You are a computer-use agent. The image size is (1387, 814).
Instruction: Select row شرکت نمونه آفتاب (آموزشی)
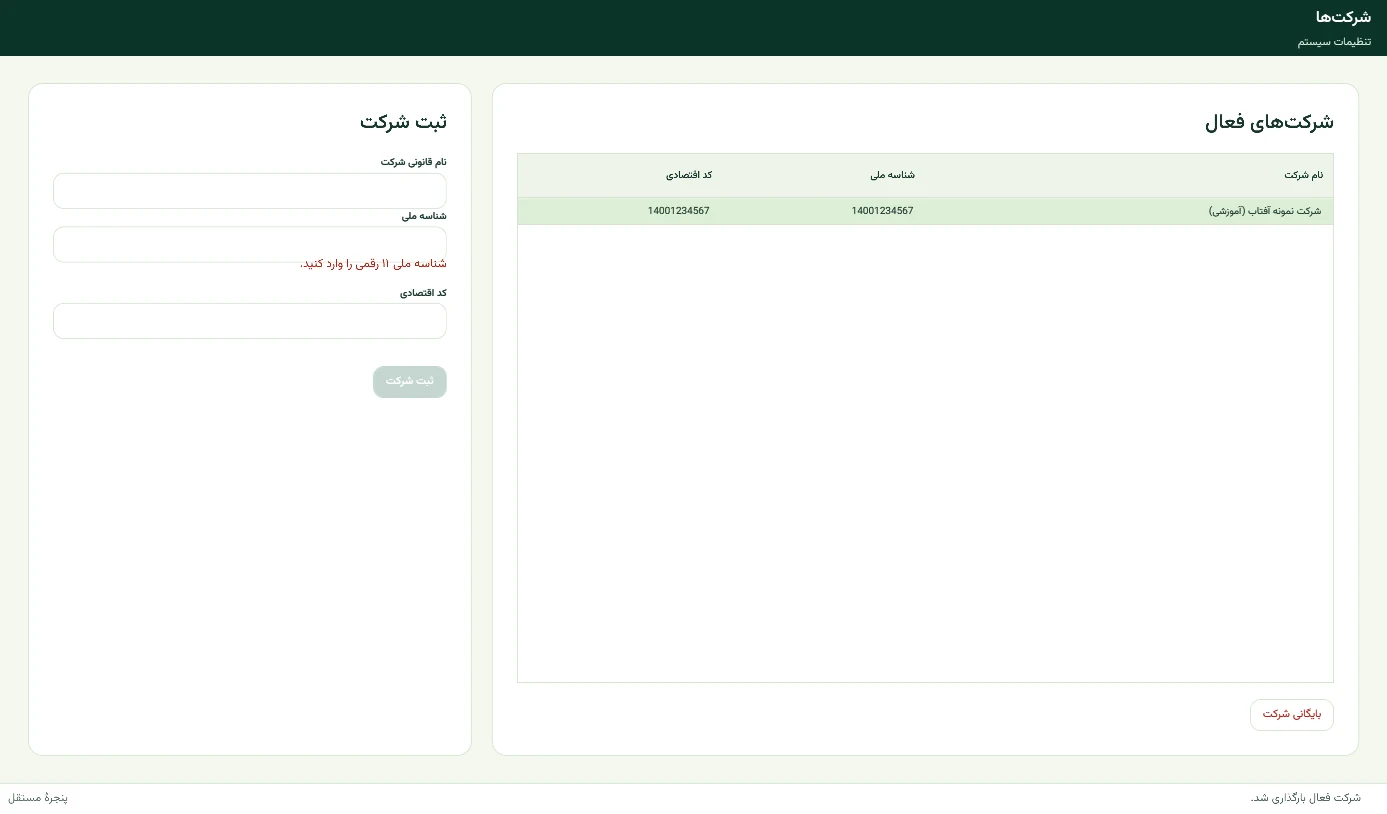[x=925, y=211]
